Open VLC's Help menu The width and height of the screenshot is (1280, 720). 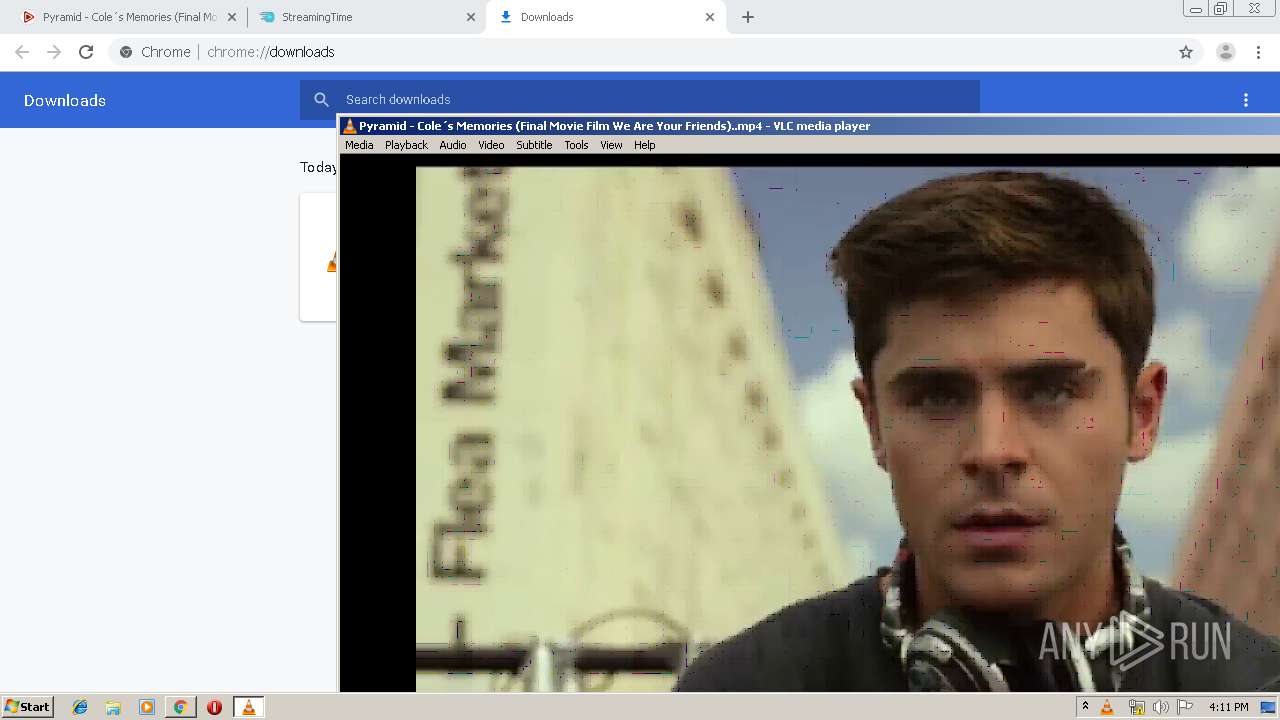click(x=645, y=145)
